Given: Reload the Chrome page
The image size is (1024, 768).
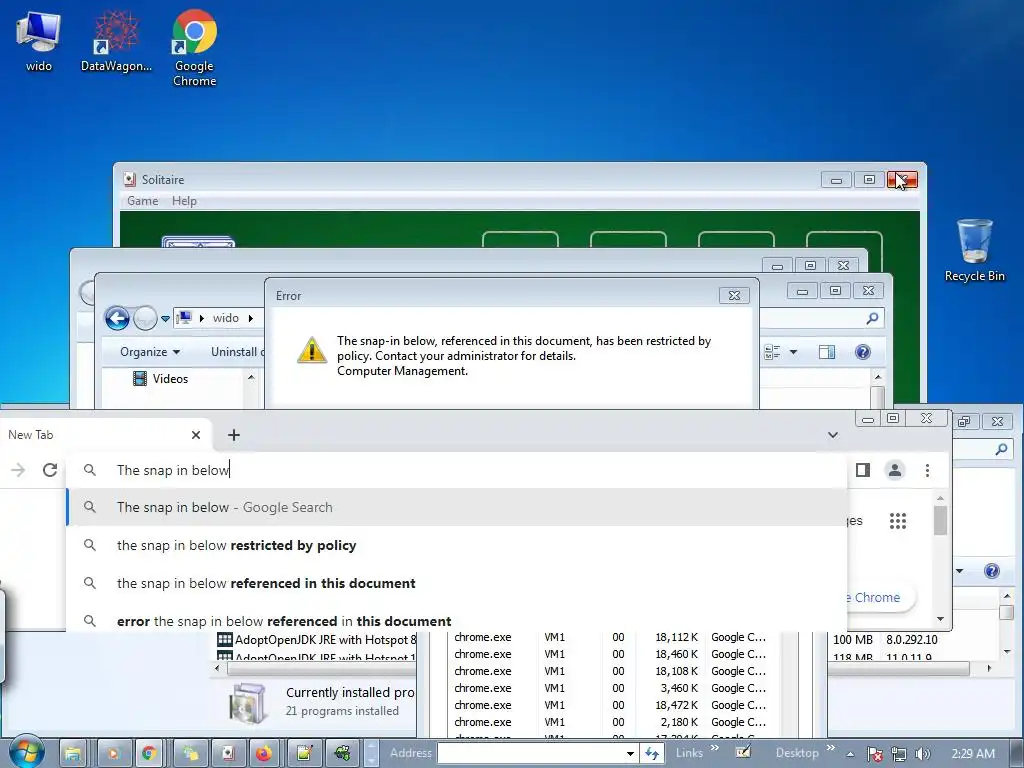Looking at the screenshot, I should tap(50, 470).
